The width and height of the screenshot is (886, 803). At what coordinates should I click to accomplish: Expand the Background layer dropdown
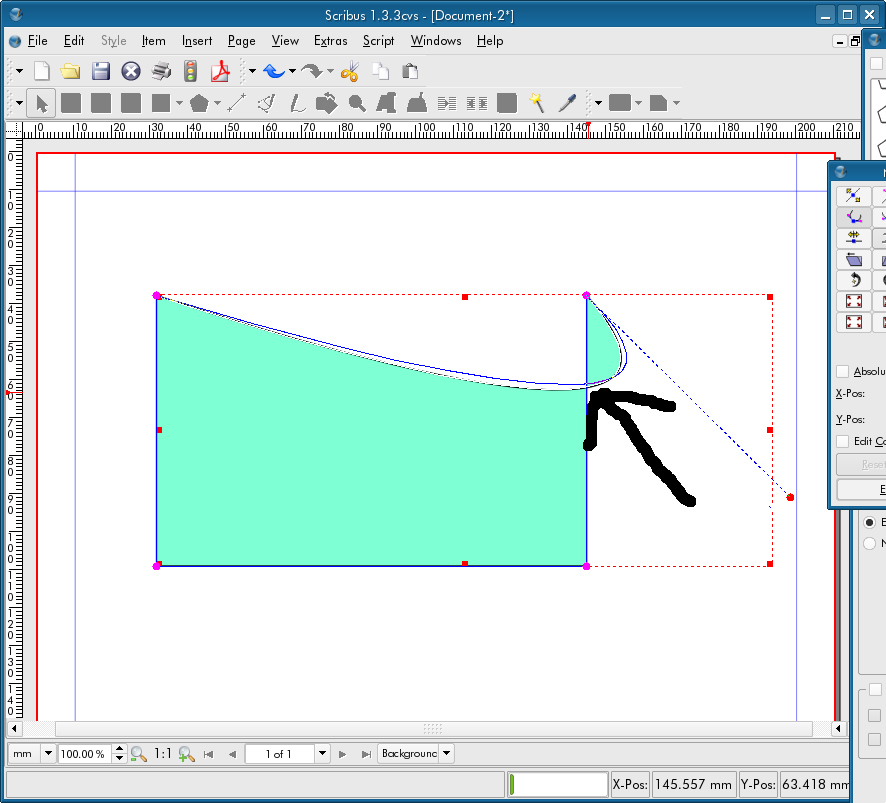click(446, 754)
